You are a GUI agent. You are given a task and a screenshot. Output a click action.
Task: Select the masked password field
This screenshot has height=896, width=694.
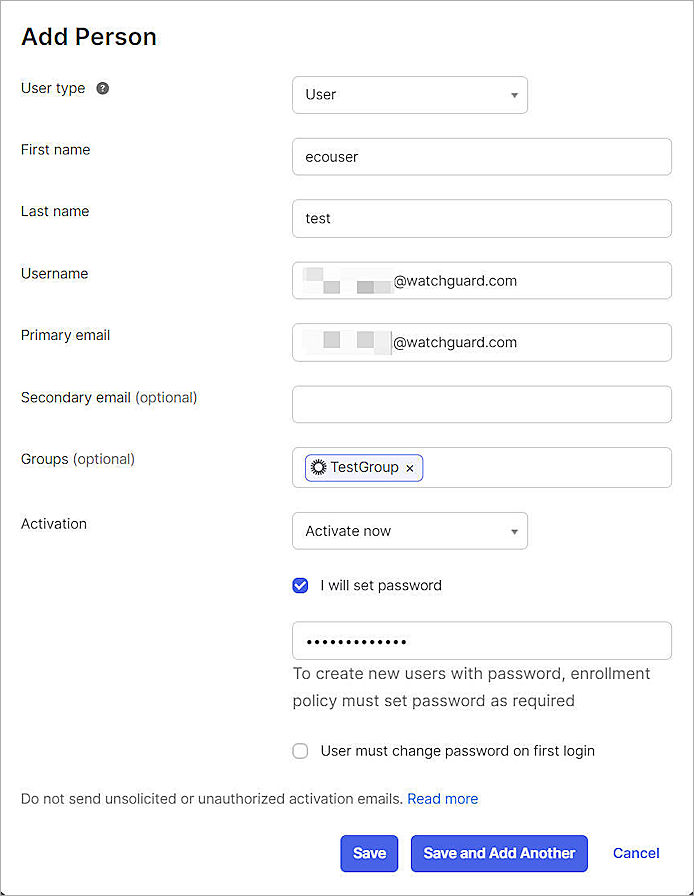[481, 640]
